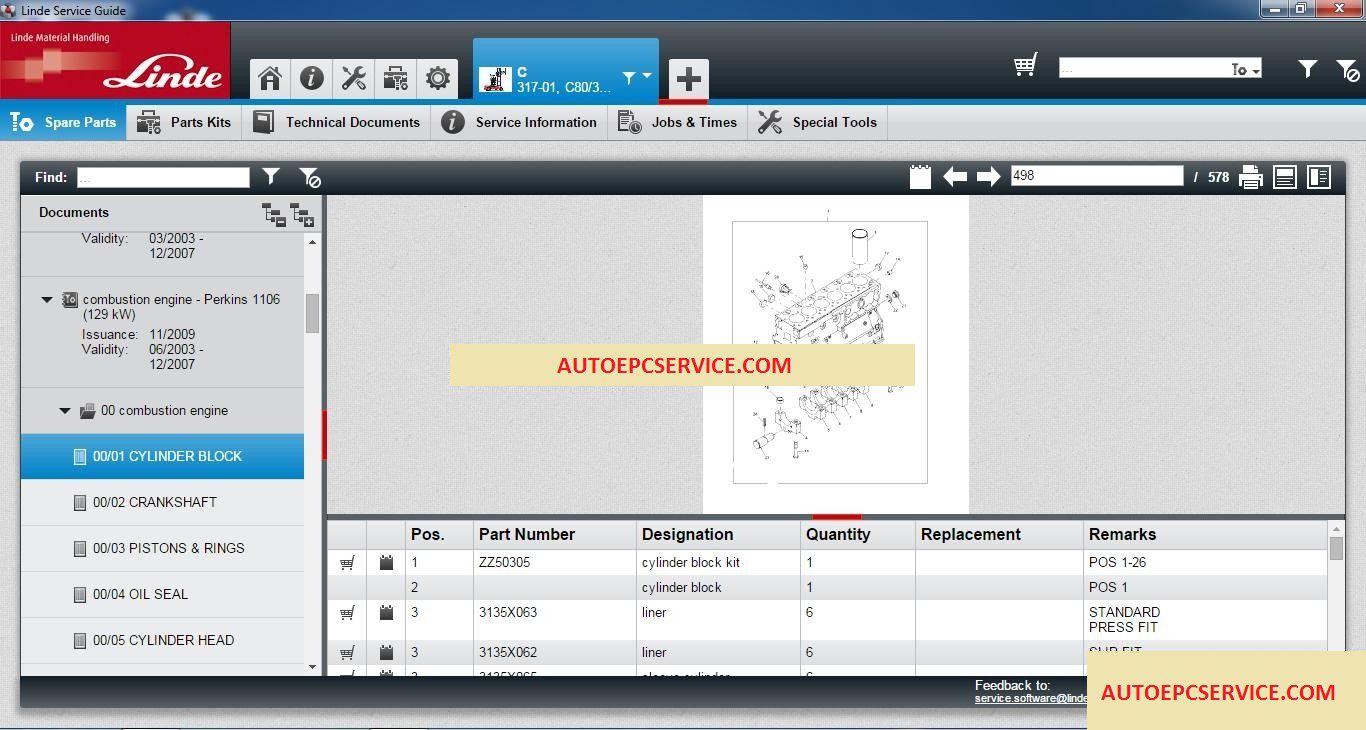Open the service.software@linde feedback link

pos(1030,698)
